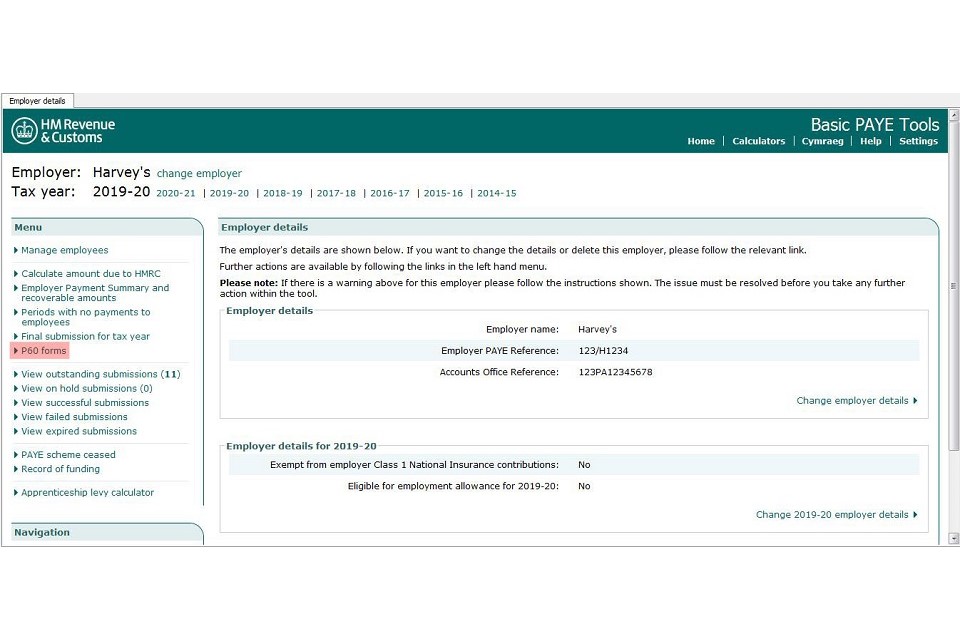Open Final submission for tax year
This screenshot has height=640, width=960.
85,336
